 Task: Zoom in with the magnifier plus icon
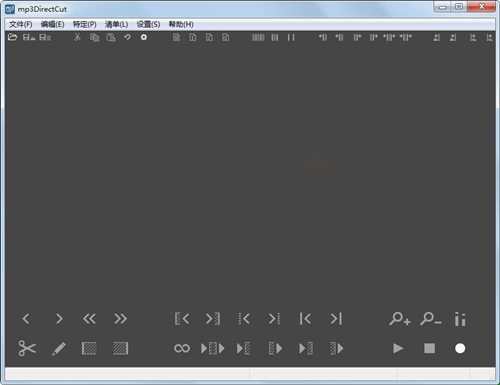pos(400,319)
